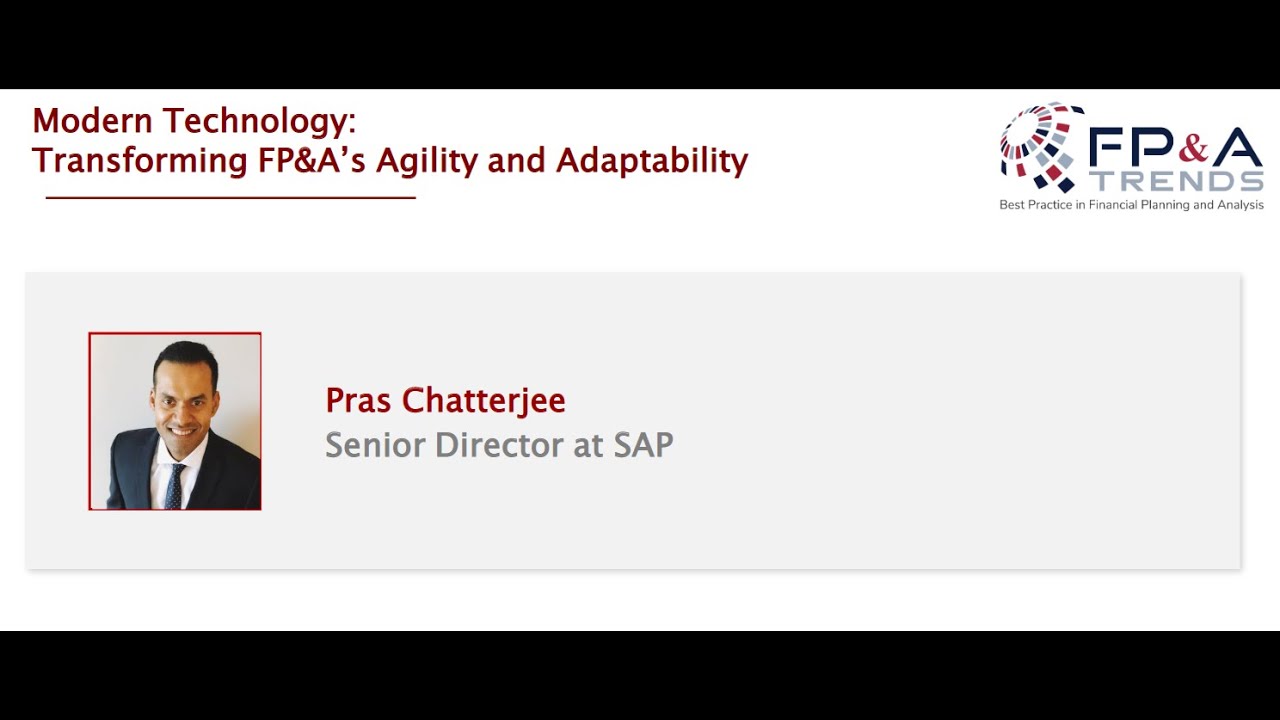Click the name Pras Chatterjee
Screen dimensions: 1280x720
coord(445,401)
